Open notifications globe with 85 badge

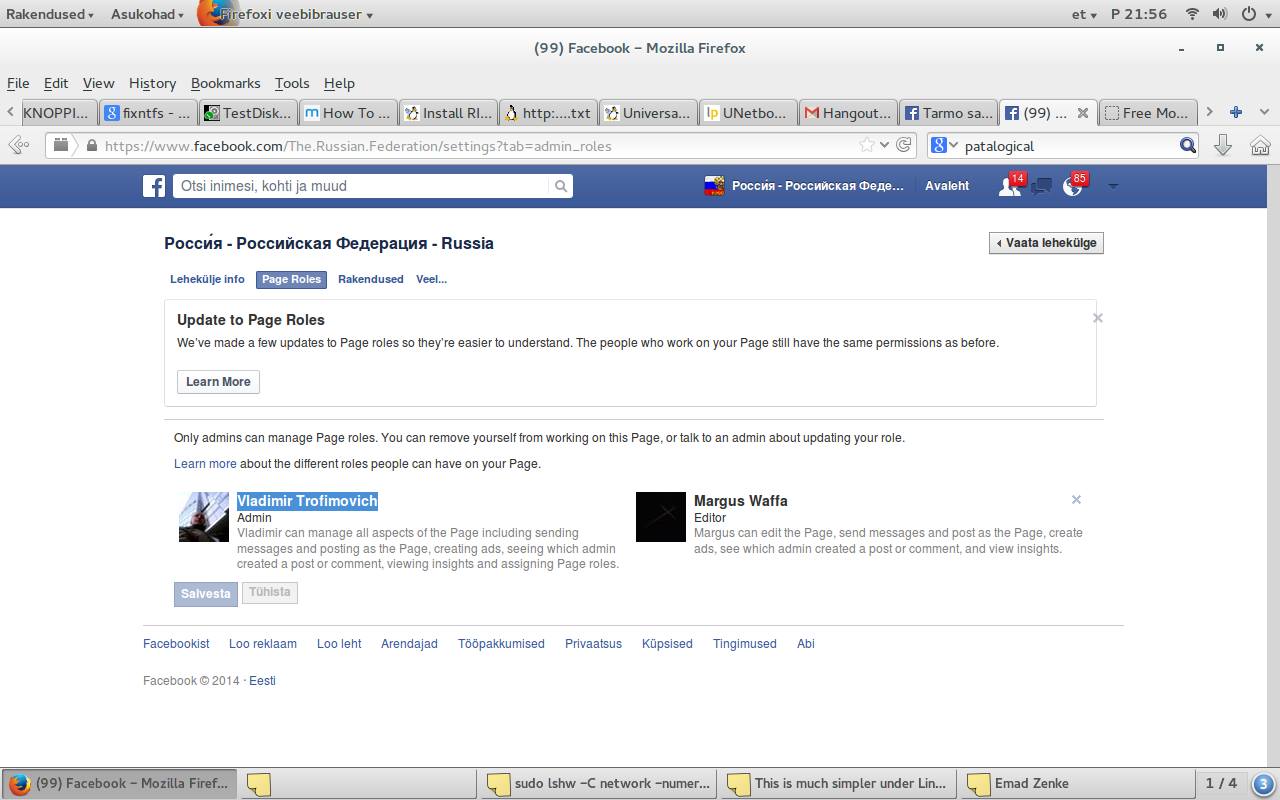click(x=1073, y=186)
